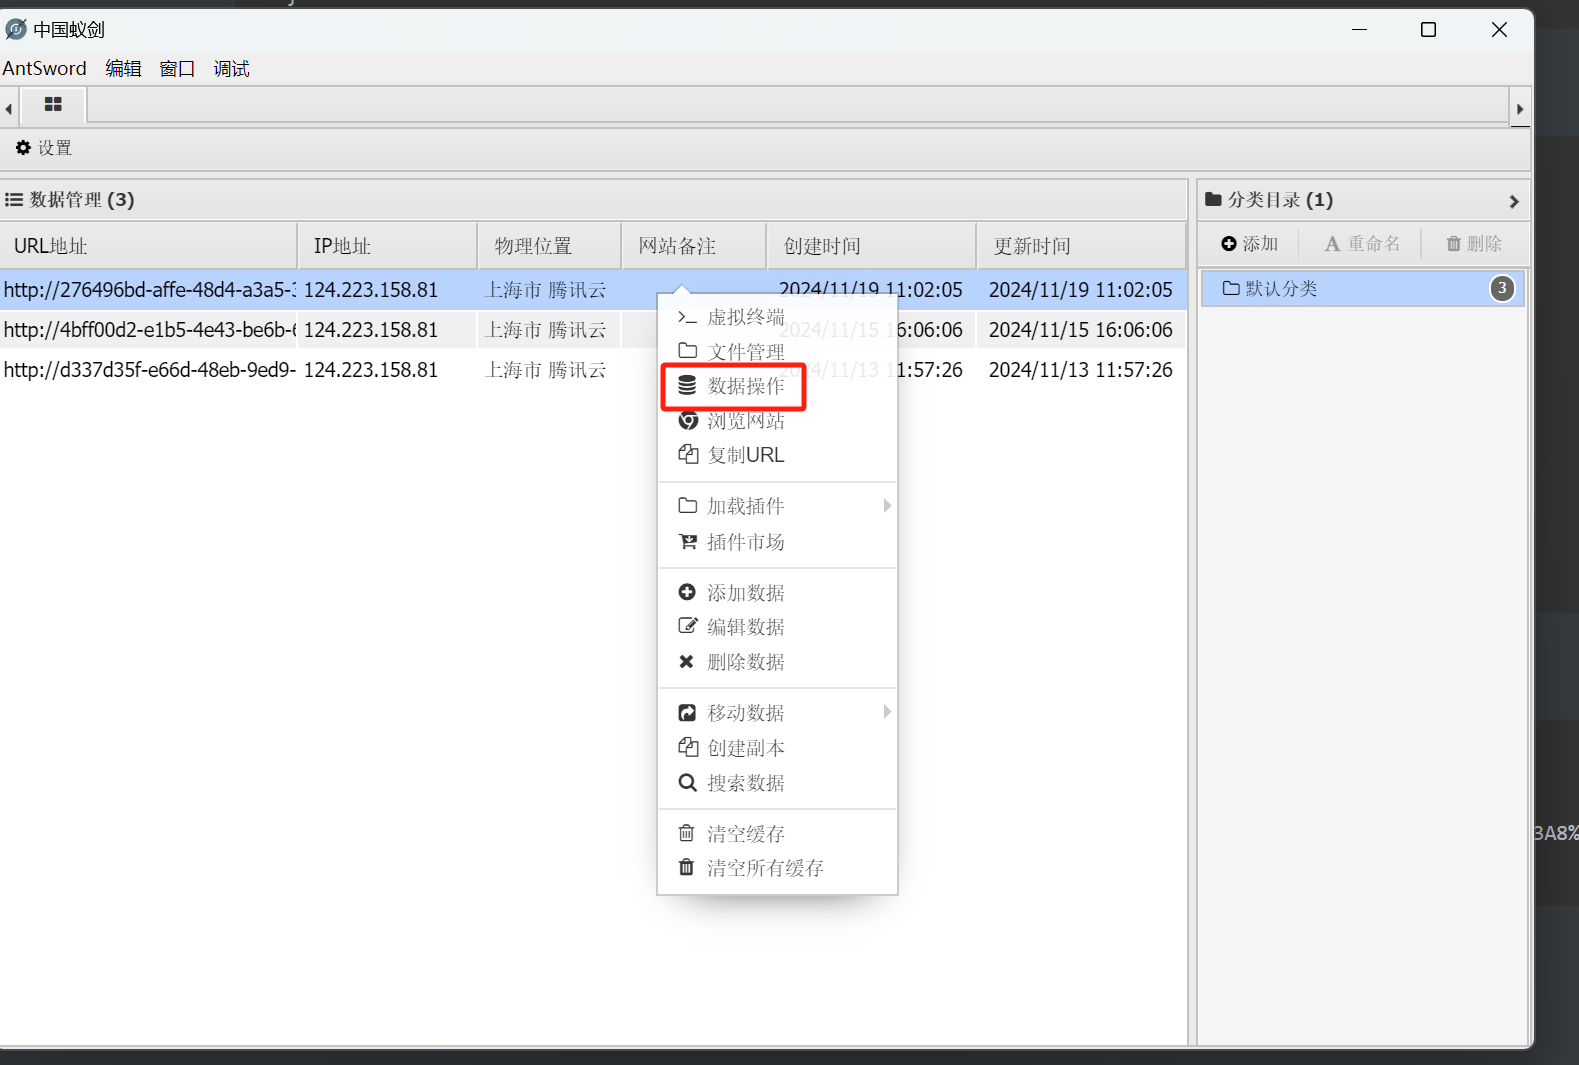
Task: Click the 添加 category button
Action: click(x=1250, y=244)
